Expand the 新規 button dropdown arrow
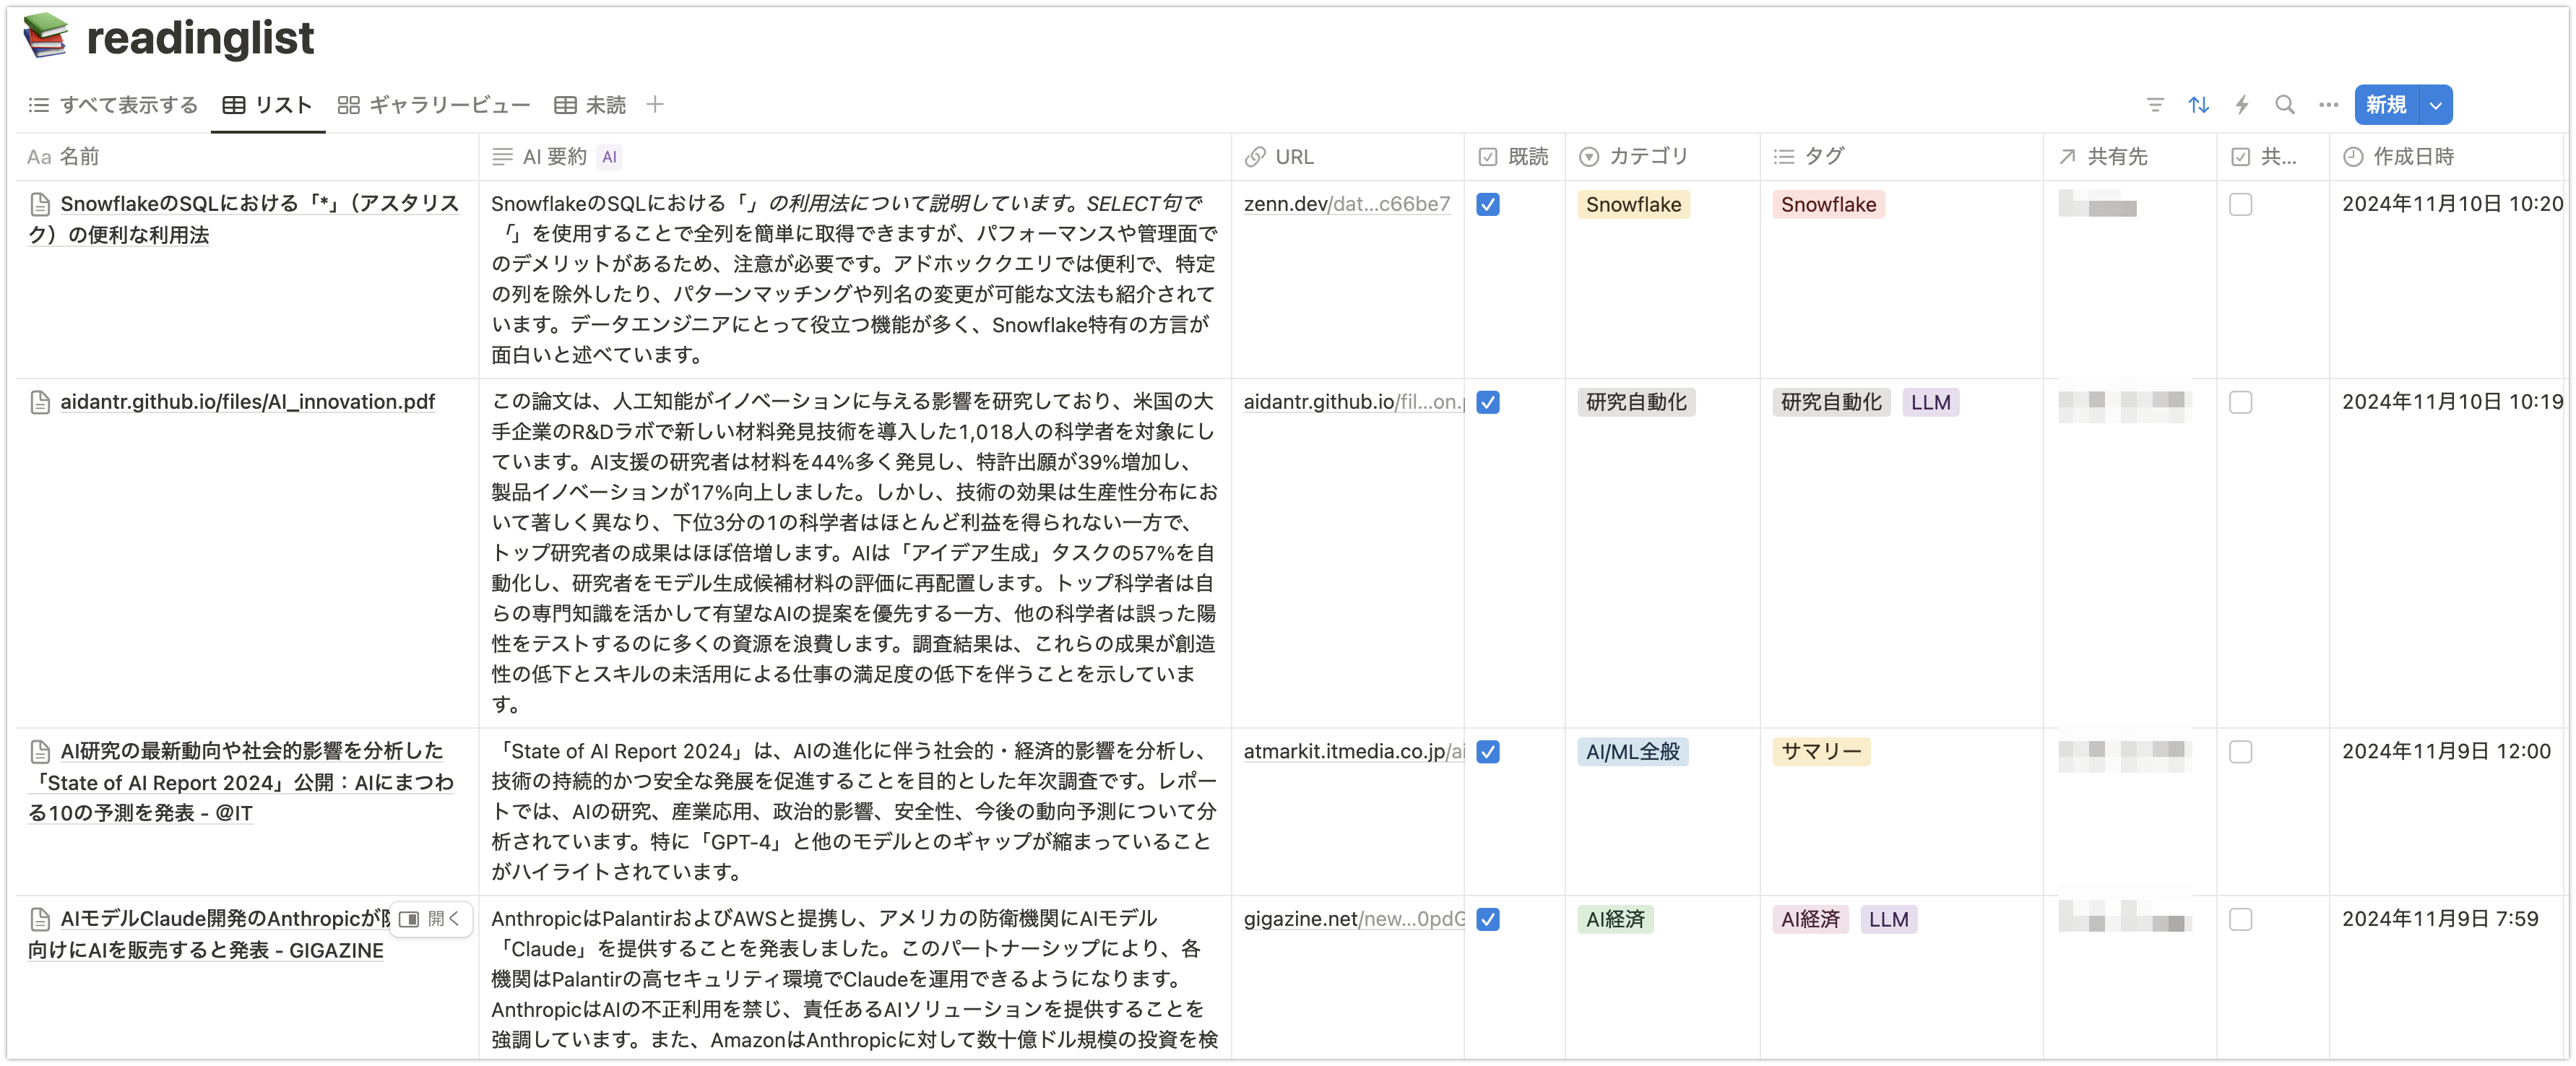The height and width of the screenshot is (1066, 2576). click(x=2436, y=105)
